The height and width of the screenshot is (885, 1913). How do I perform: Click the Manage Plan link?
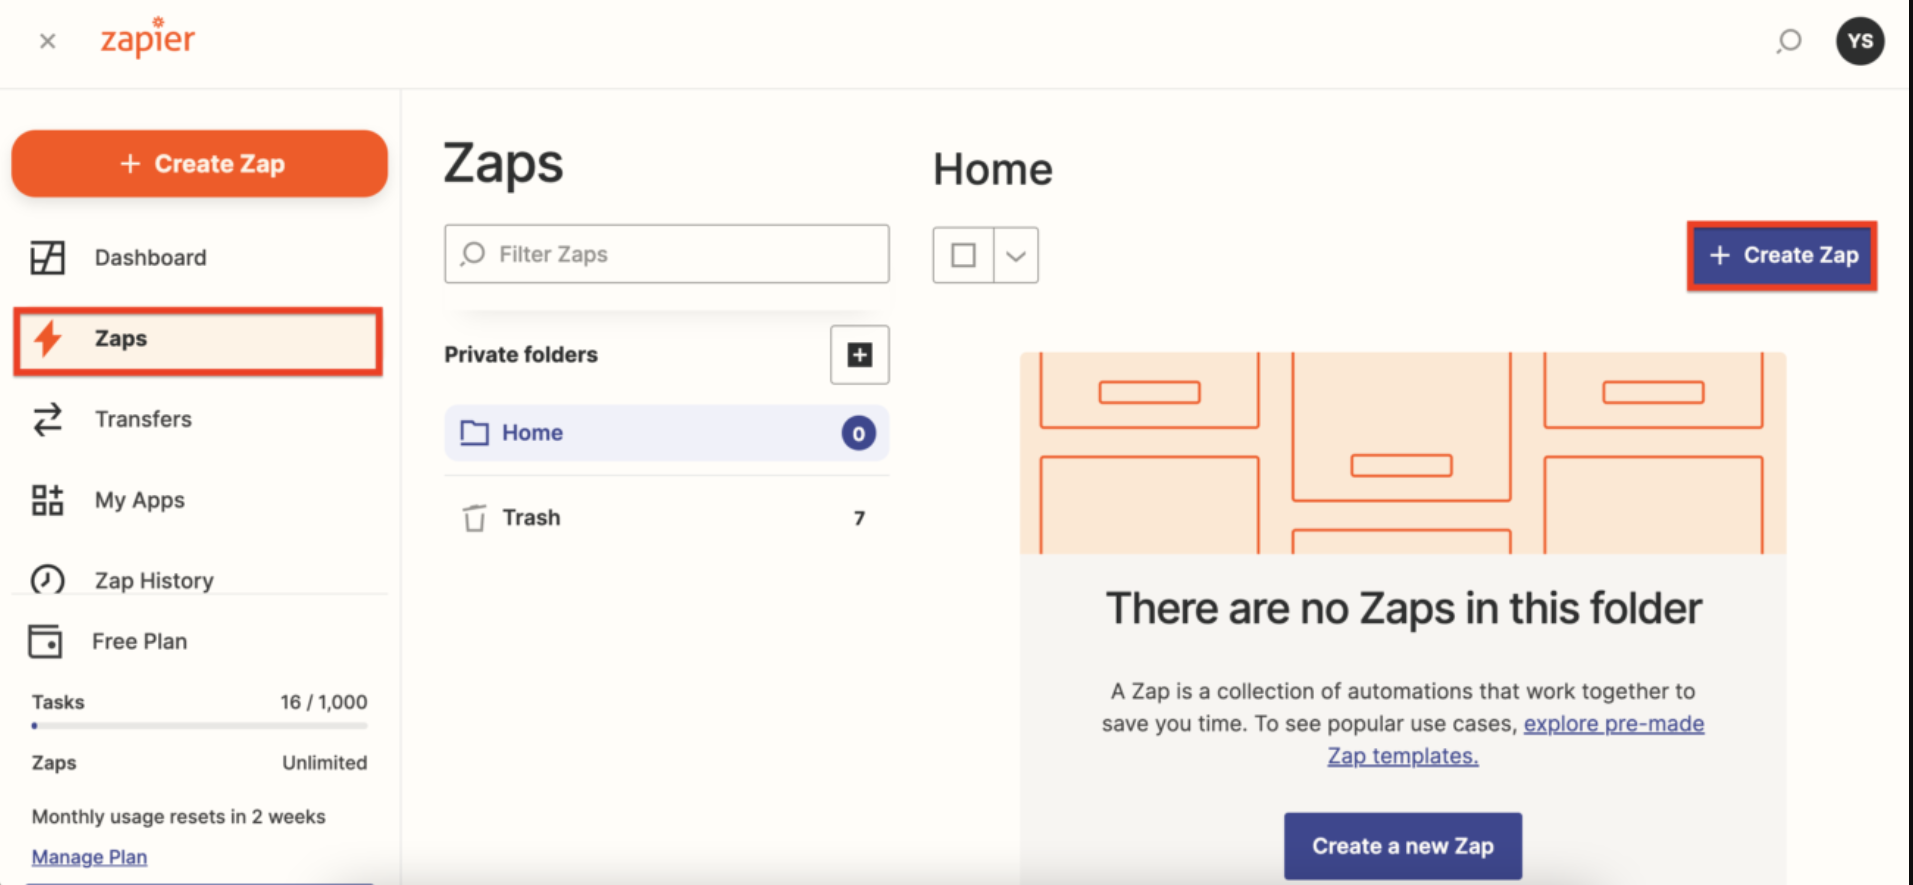coord(89,857)
